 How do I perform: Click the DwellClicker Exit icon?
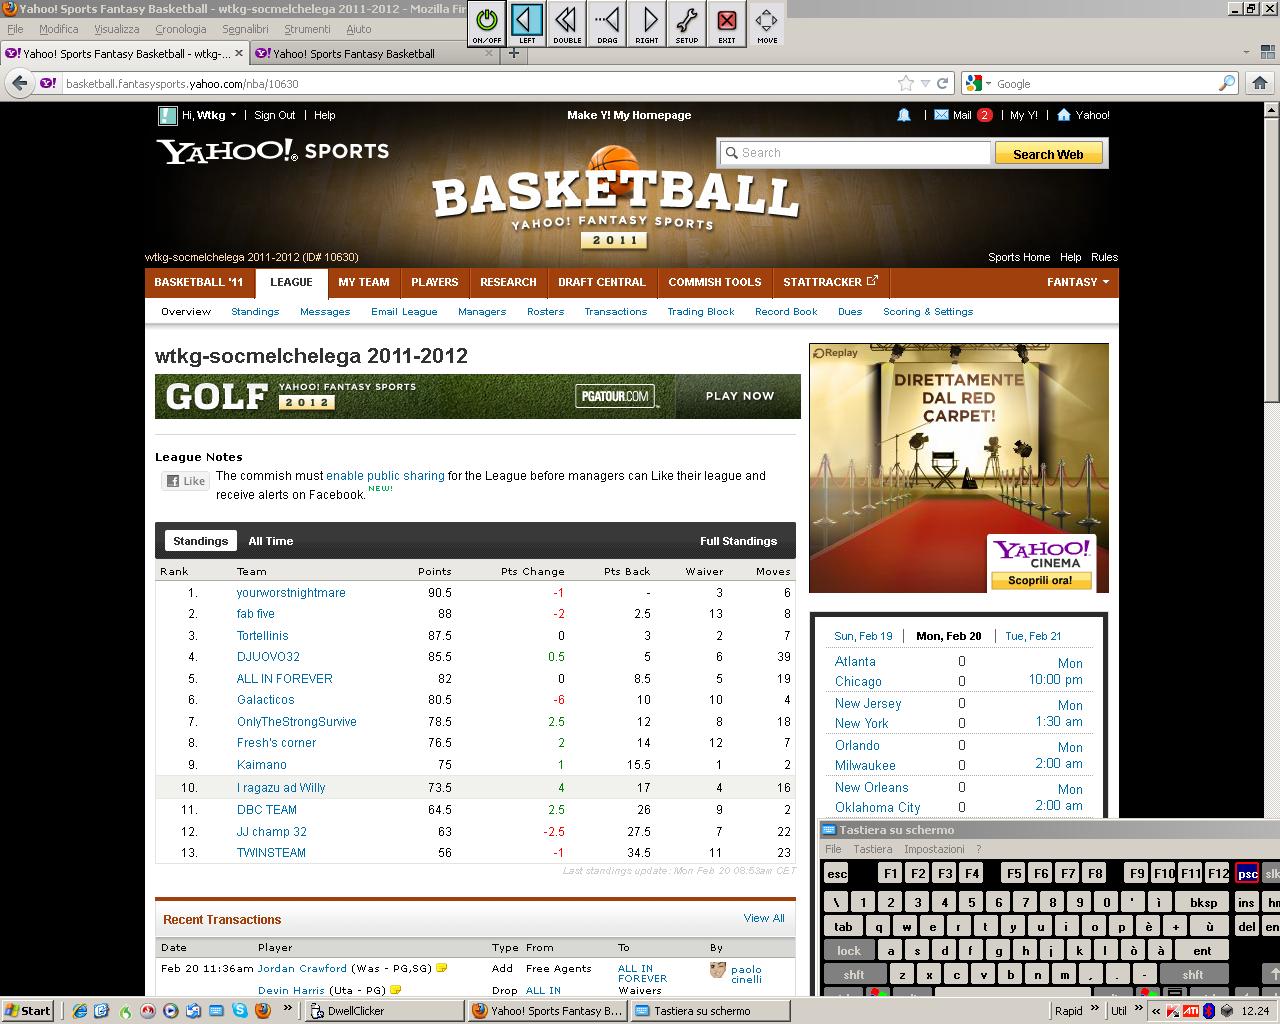[x=727, y=22]
